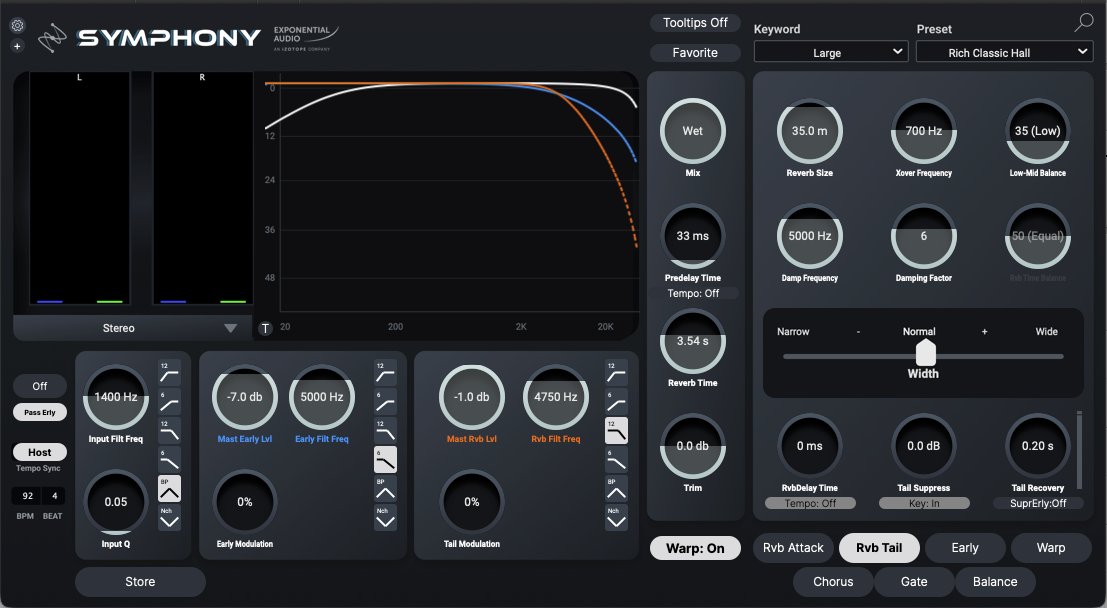Switch to the Rvb Tail tab

click(879, 548)
